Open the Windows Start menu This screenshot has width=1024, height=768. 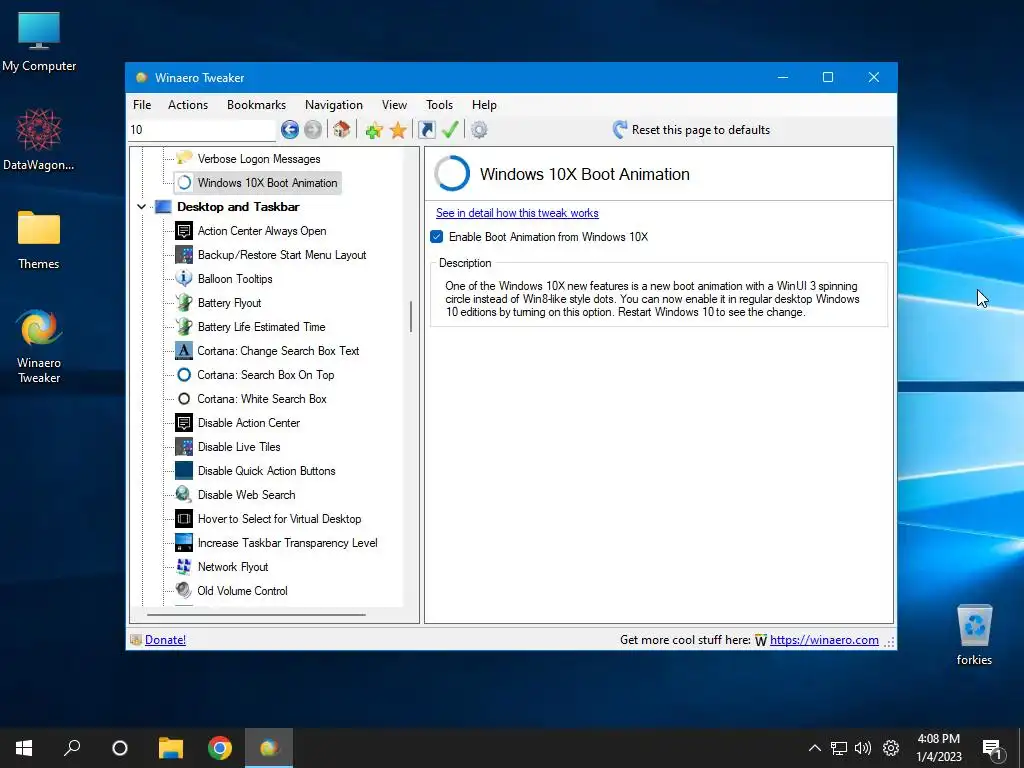(x=24, y=748)
